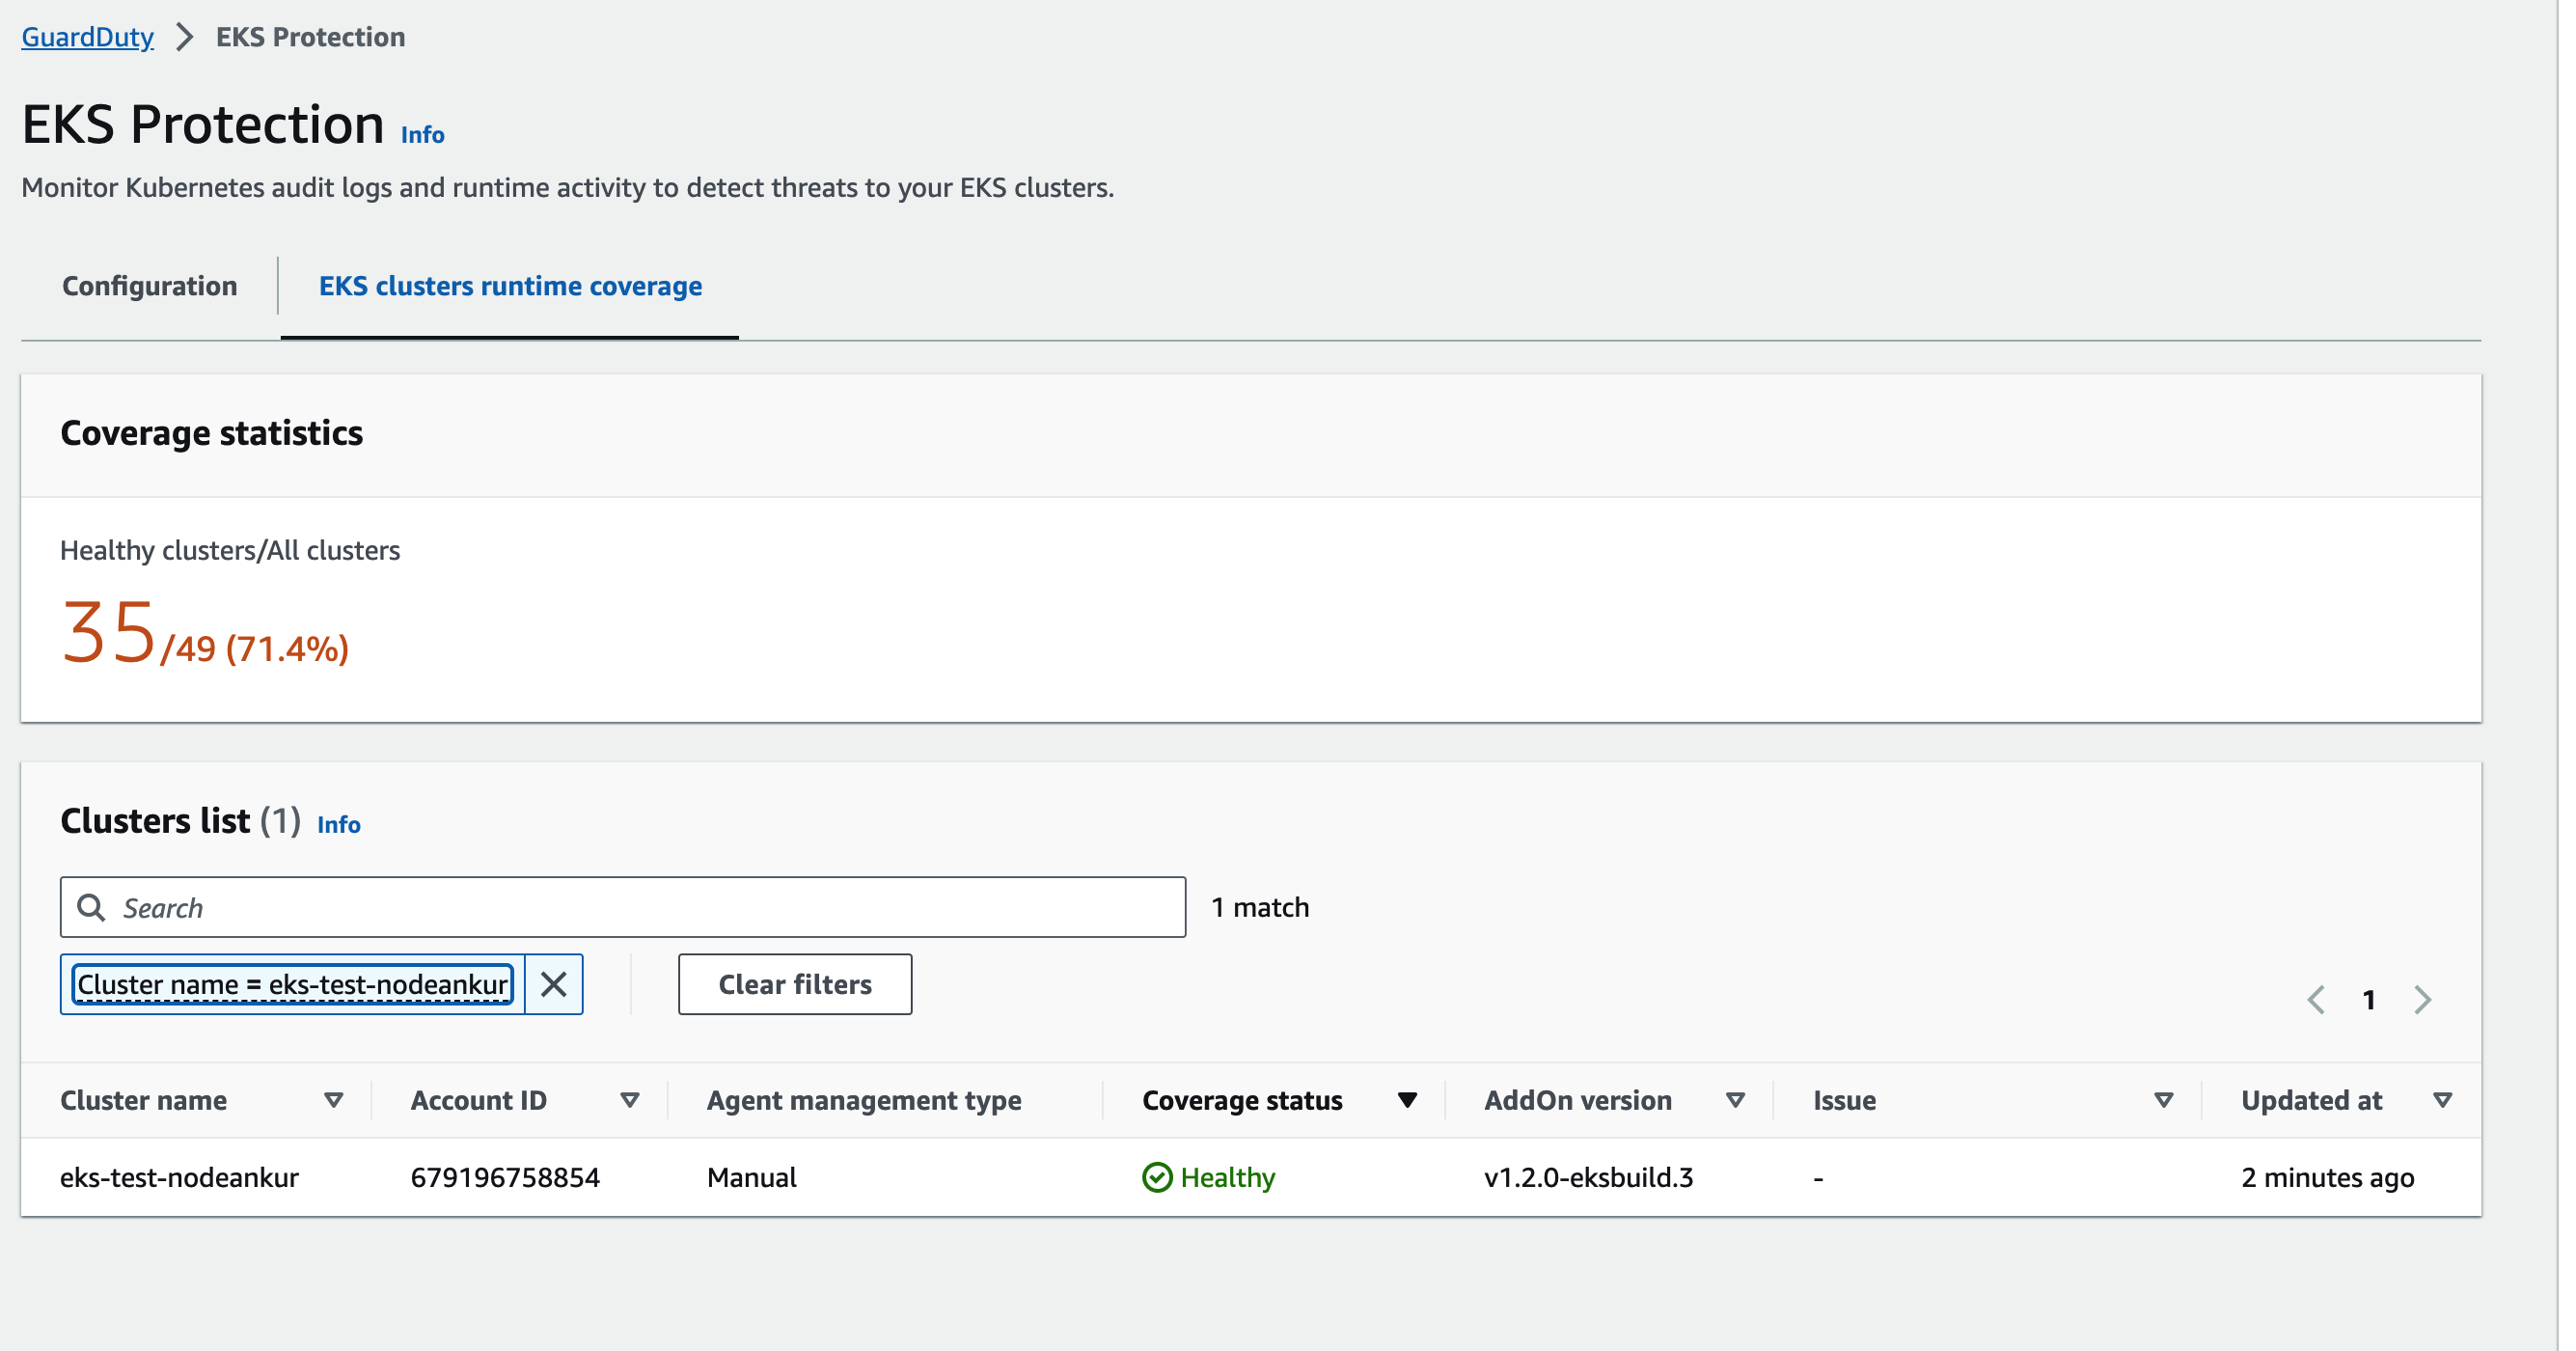Click the clear filter X icon on cluster name
The width and height of the screenshot is (2576, 1351).
[x=552, y=983]
